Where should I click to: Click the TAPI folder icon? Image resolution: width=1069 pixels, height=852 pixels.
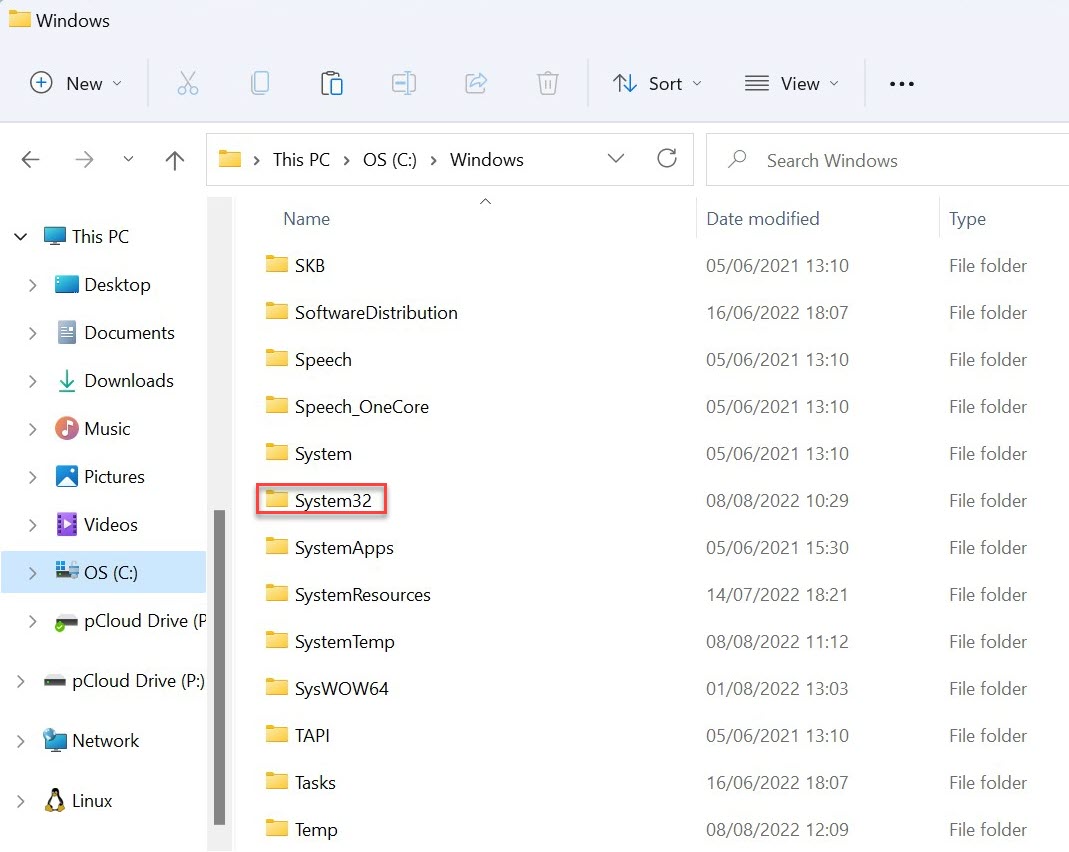click(x=277, y=734)
